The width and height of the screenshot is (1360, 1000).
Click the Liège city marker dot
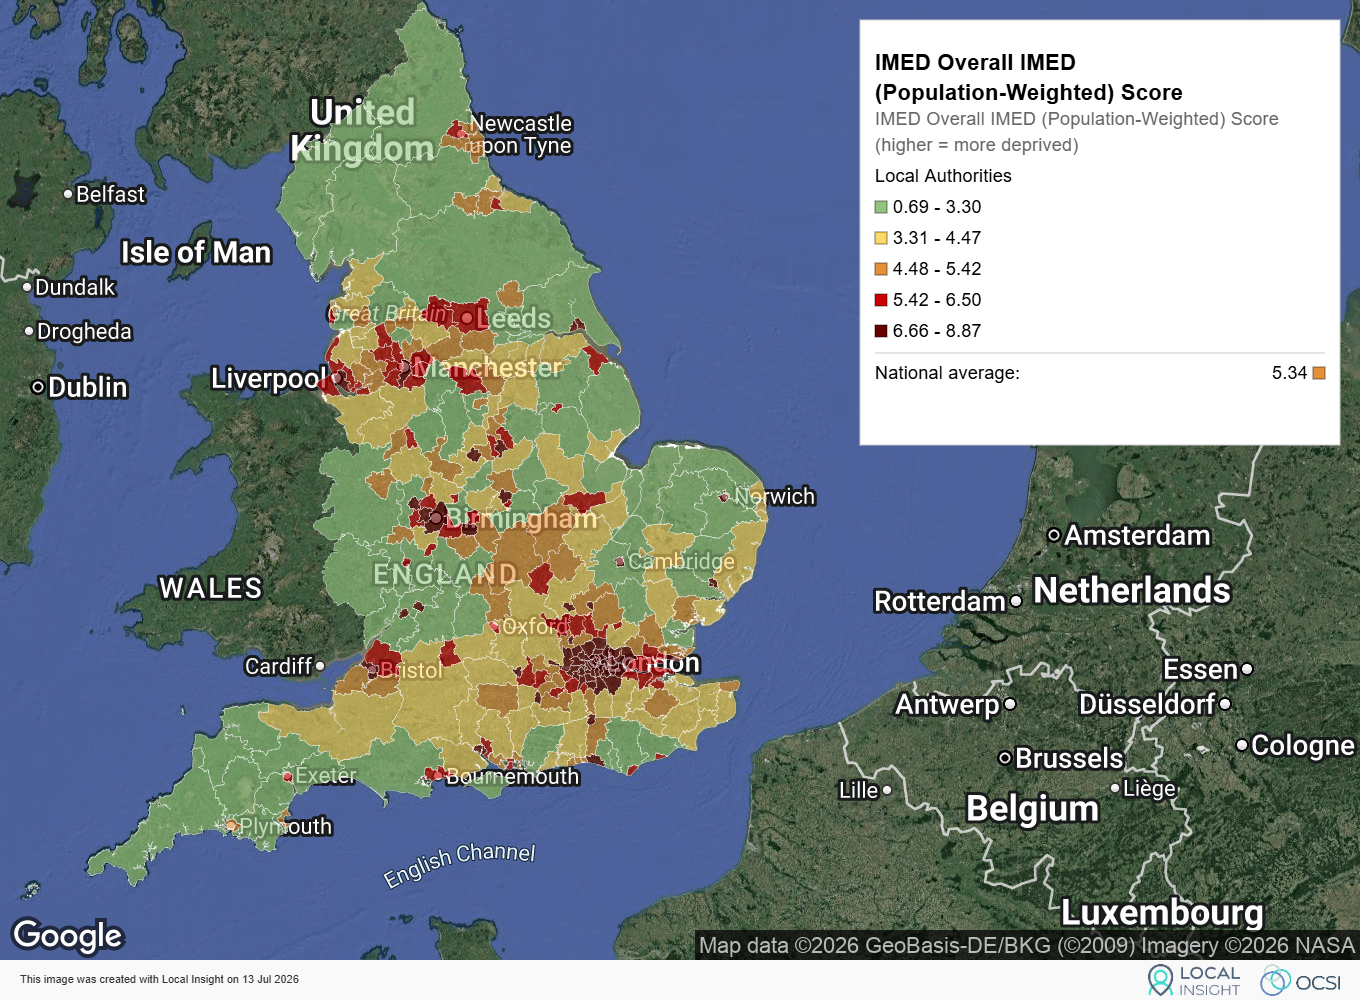click(x=1116, y=788)
